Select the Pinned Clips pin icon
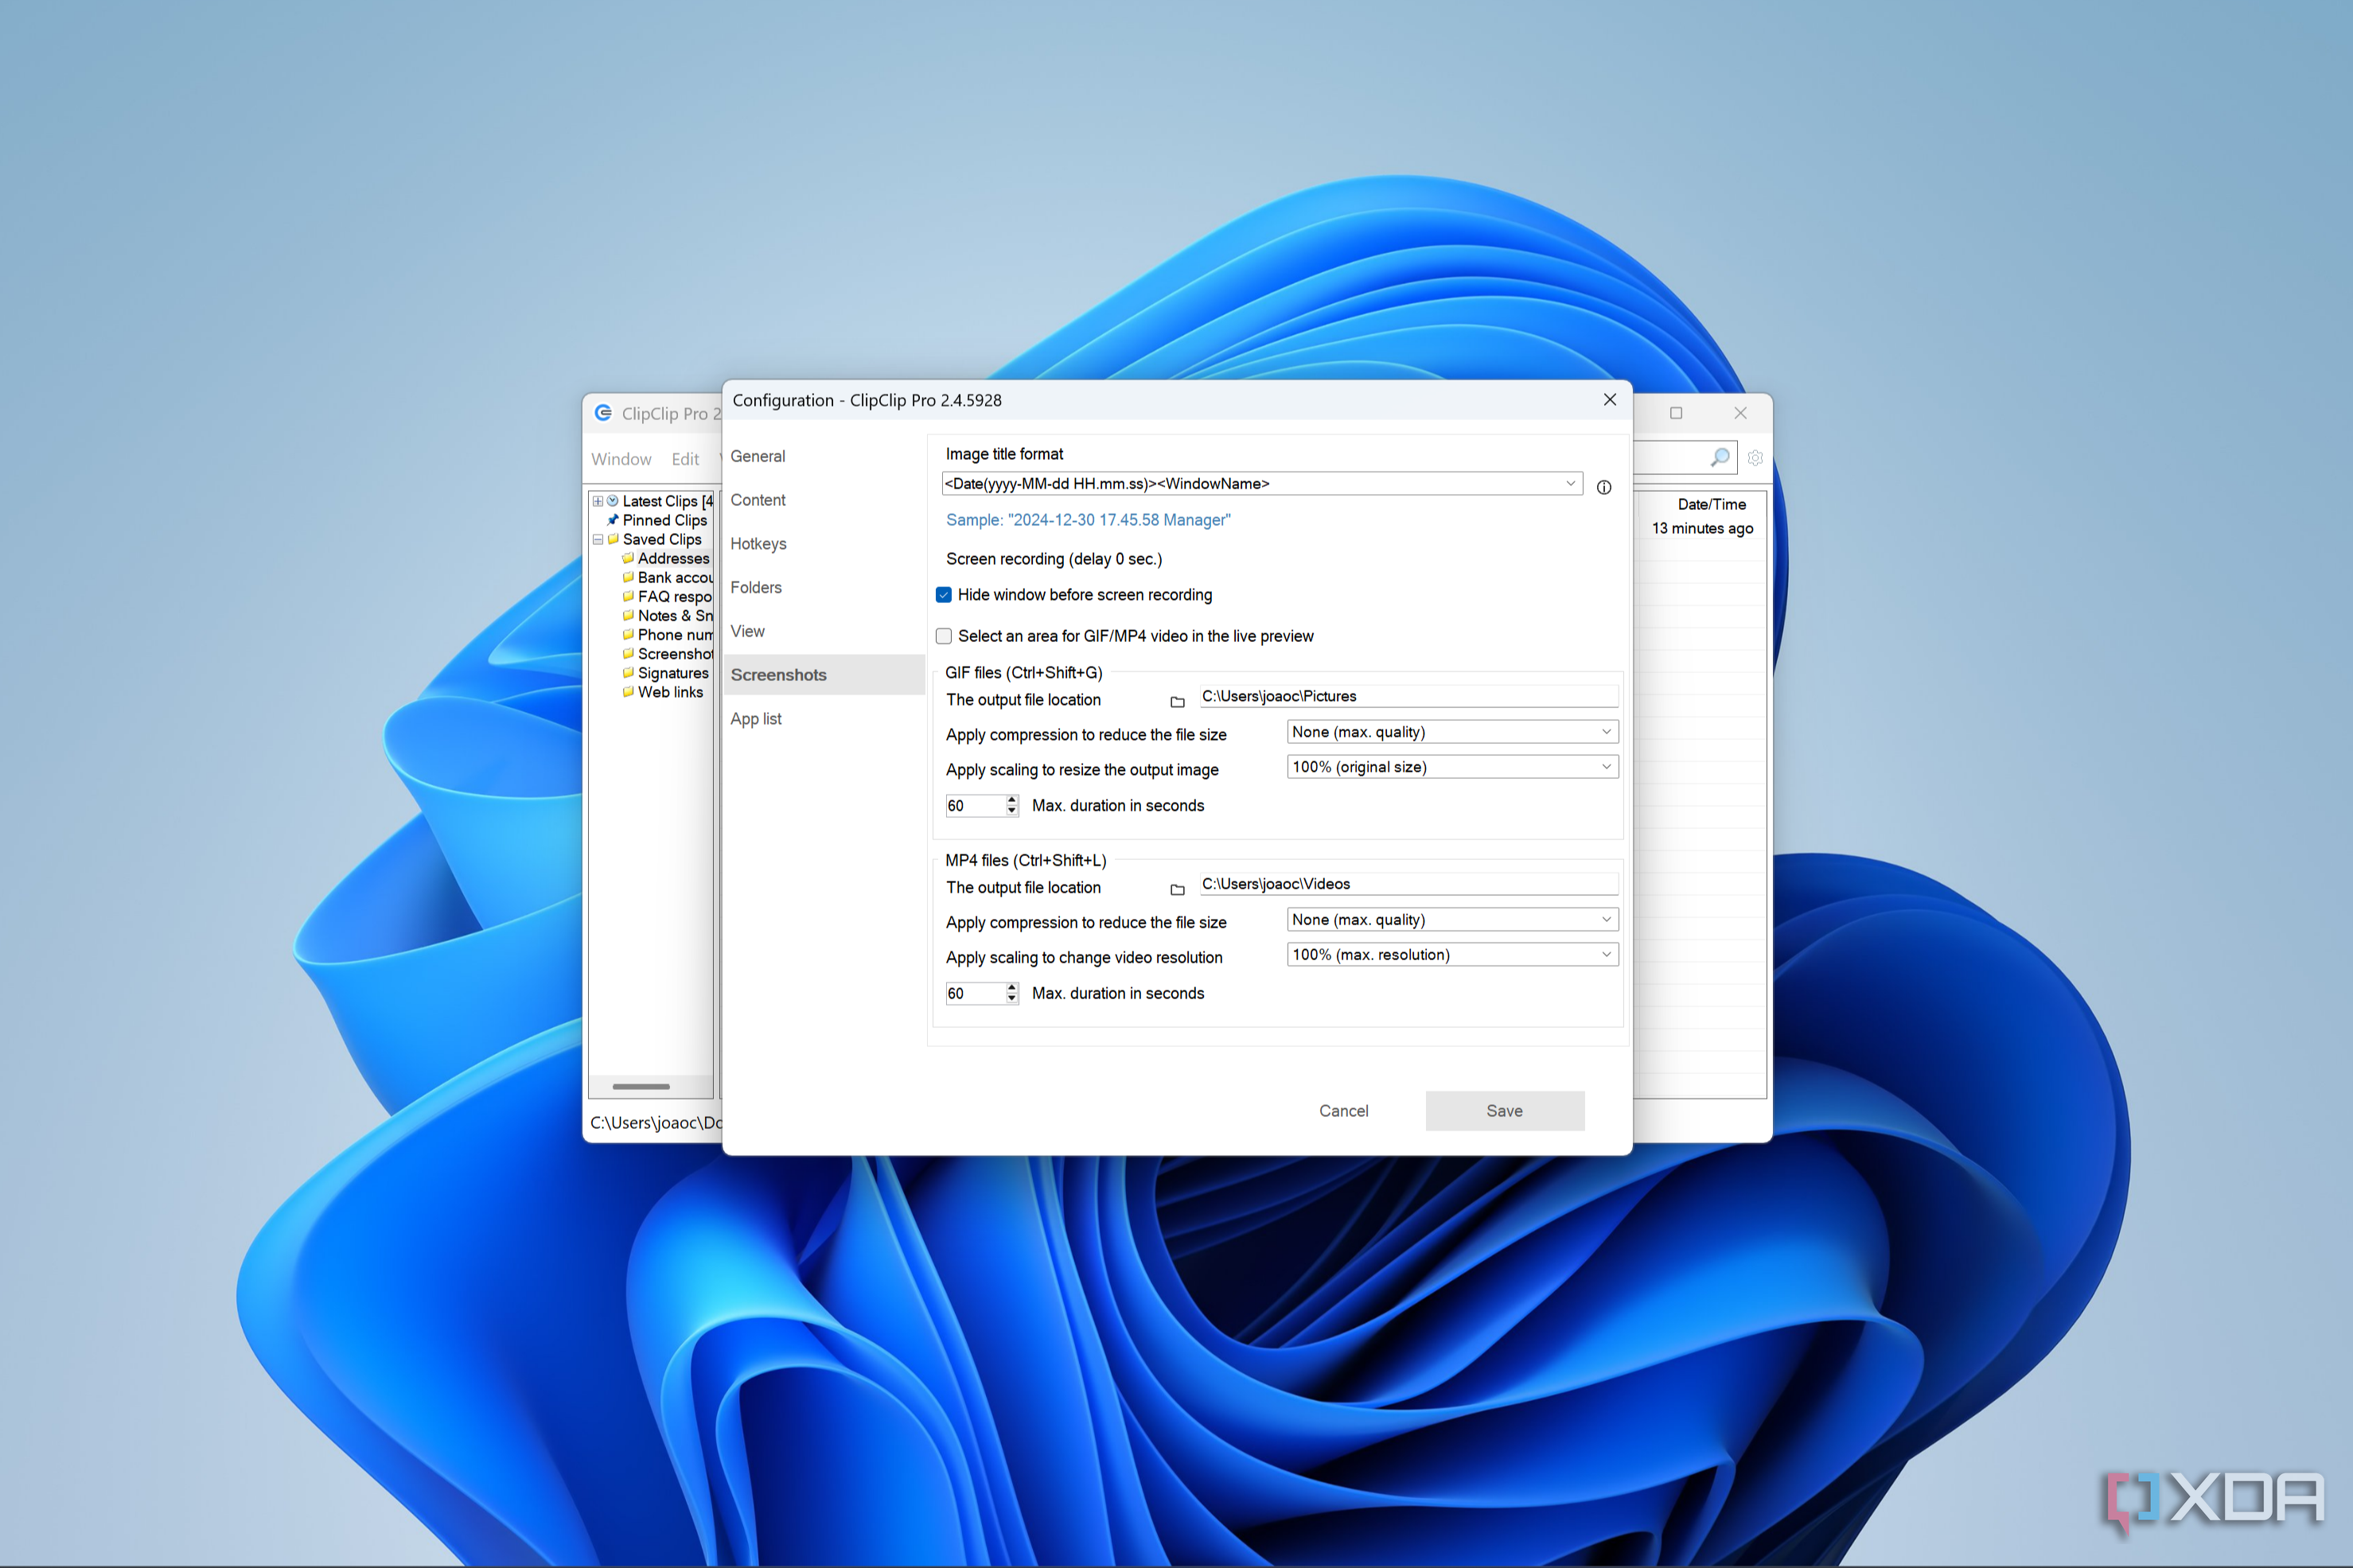The image size is (2353, 1568). (x=612, y=520)
